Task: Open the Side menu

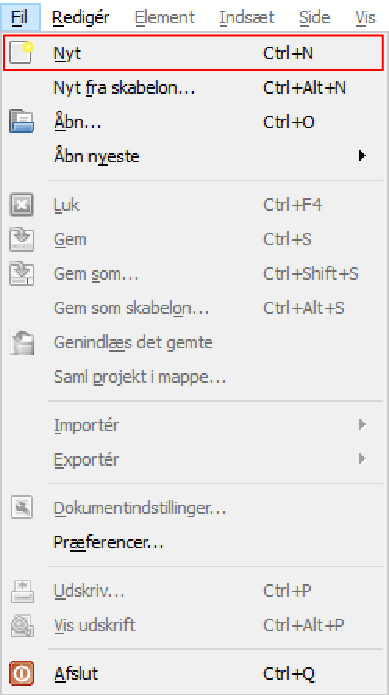Action: [314, 17]
